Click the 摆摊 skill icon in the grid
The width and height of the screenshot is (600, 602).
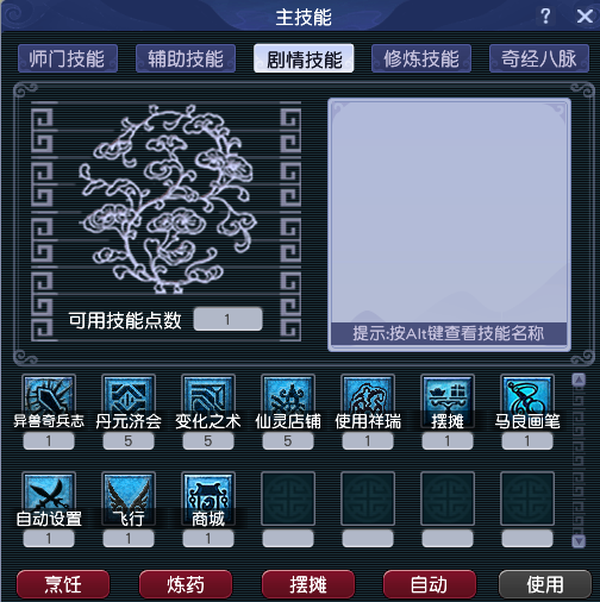[x=448, y=401]
